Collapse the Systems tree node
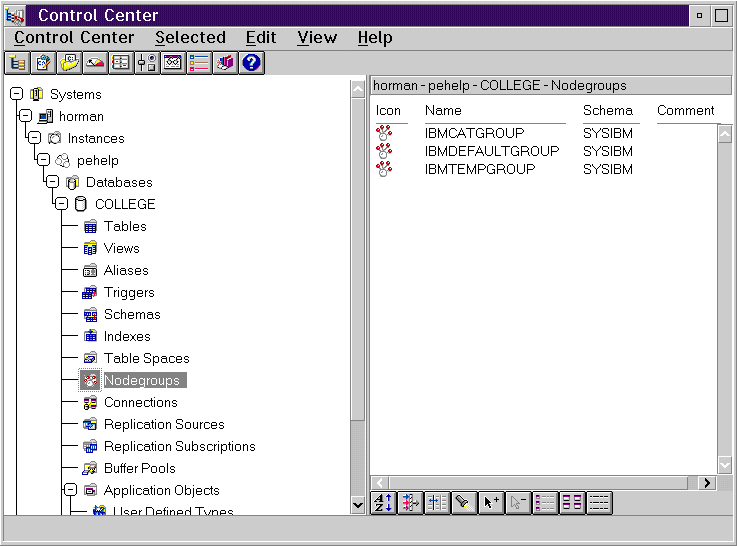This screenshot has height=546, width=737. [16, 94]
